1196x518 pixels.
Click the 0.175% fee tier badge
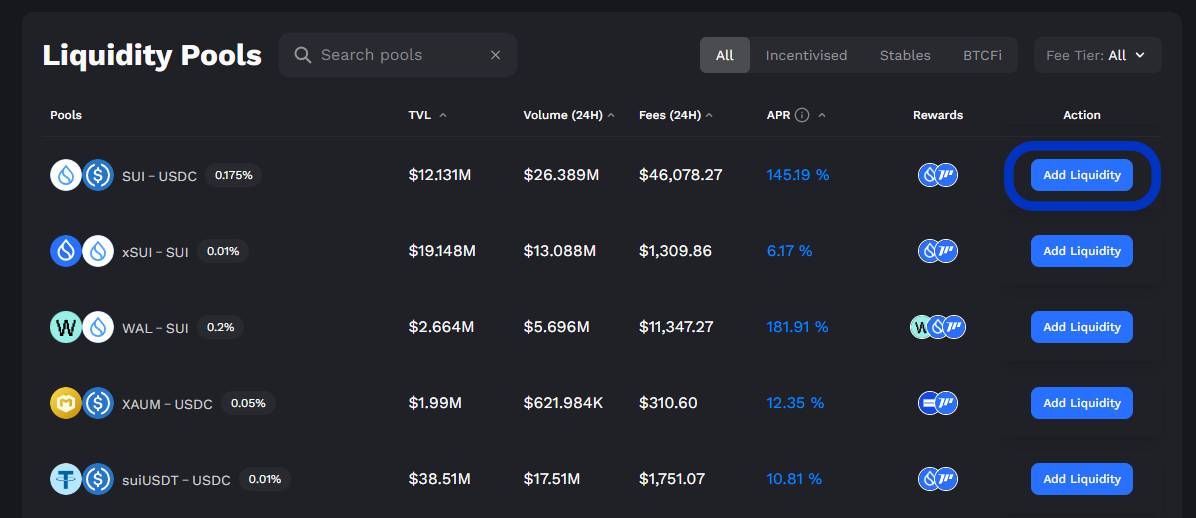[235, 175]
